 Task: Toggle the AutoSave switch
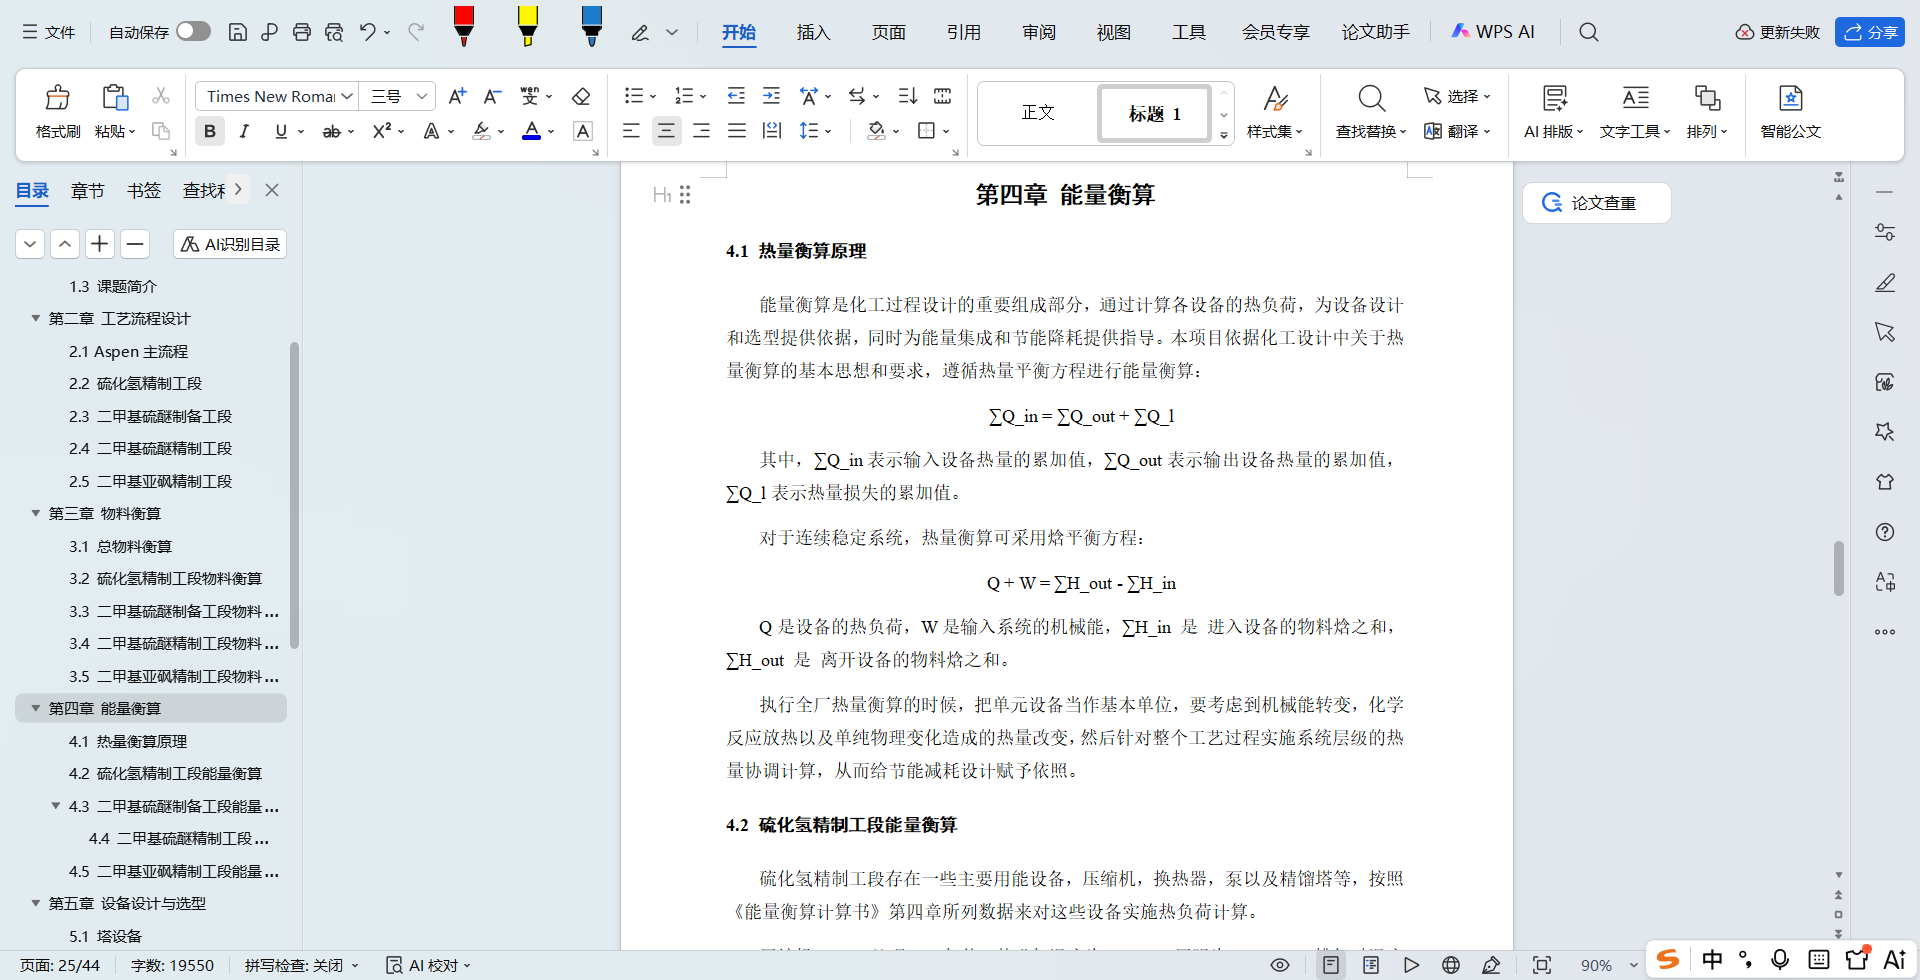(193, 32)
